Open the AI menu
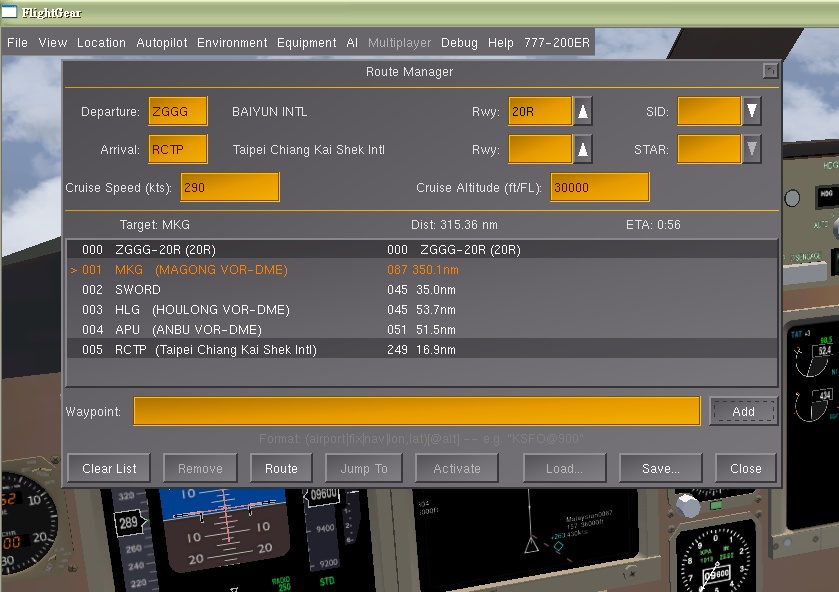The height and width of the screenshot is (592, 839). pos(352,43)
